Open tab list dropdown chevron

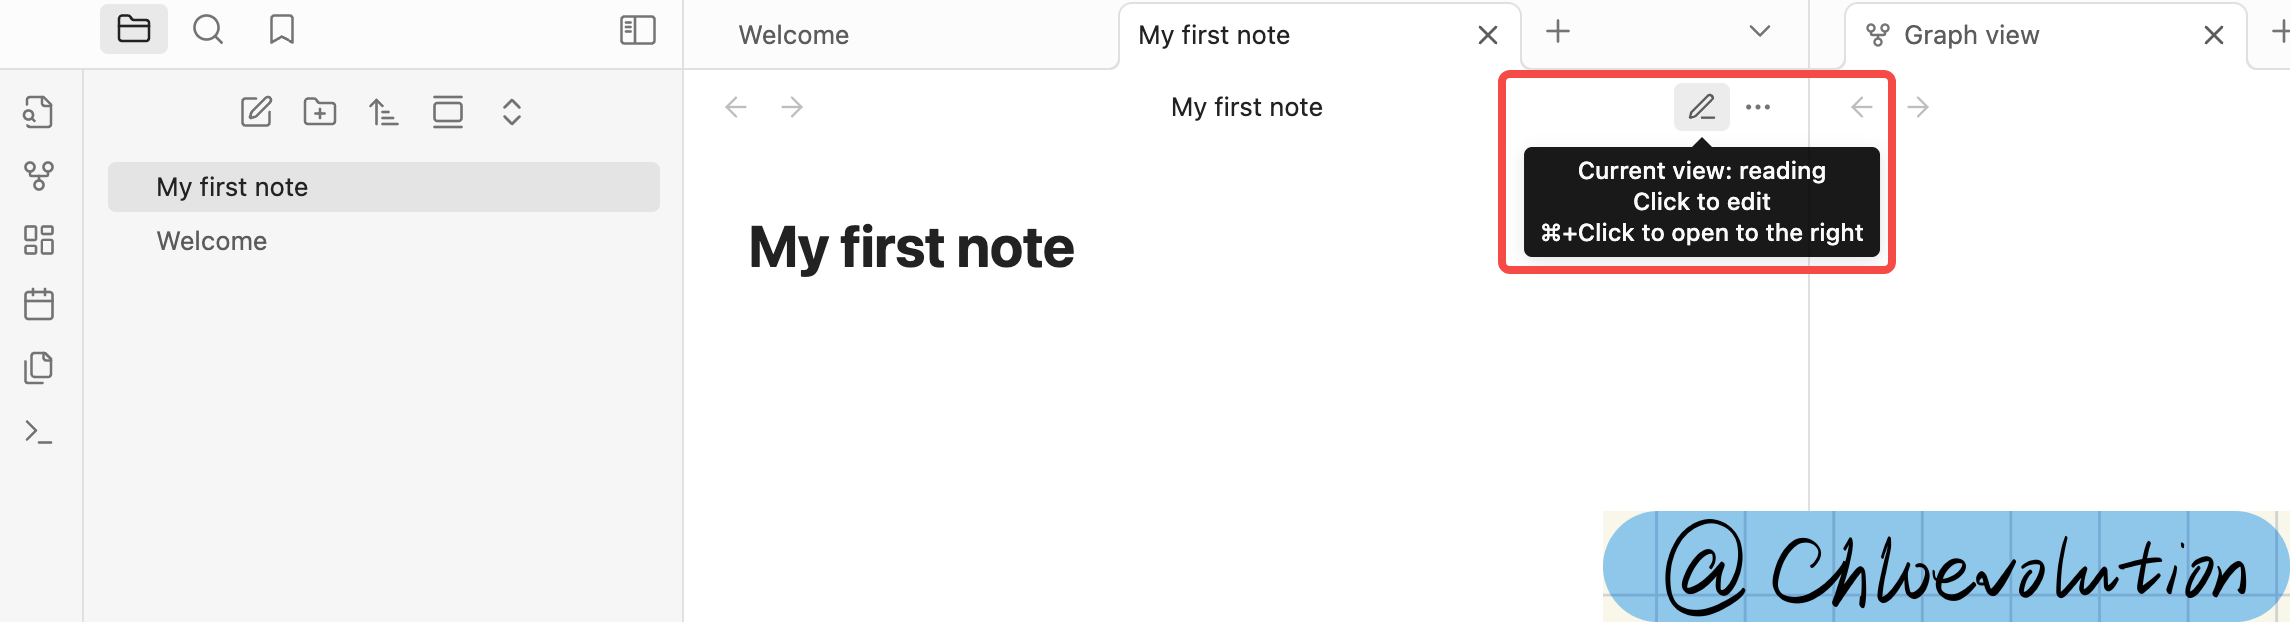(1760, 32)
